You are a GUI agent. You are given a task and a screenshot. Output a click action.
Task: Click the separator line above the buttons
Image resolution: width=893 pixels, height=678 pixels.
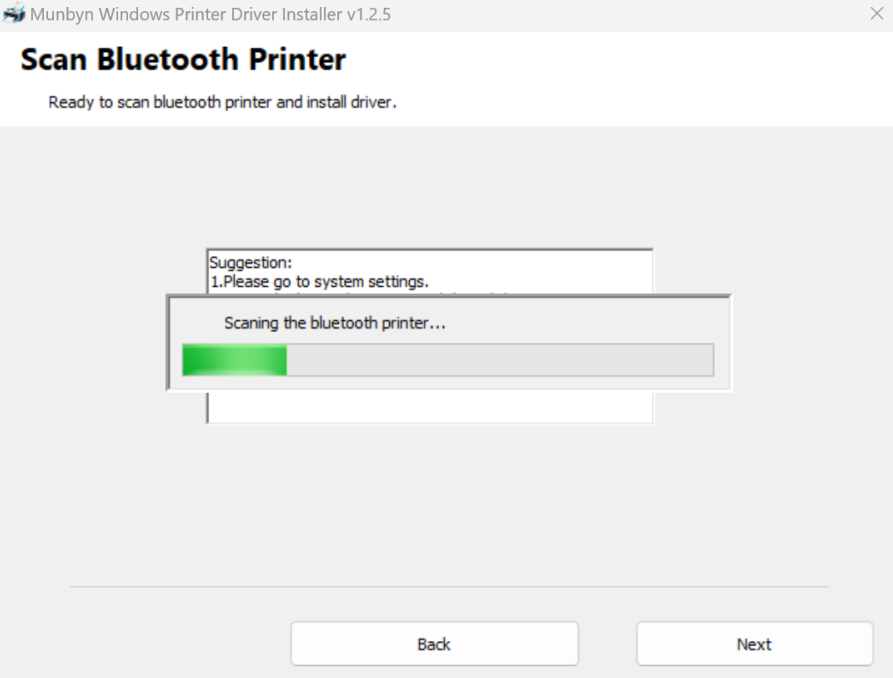point(448,588)
